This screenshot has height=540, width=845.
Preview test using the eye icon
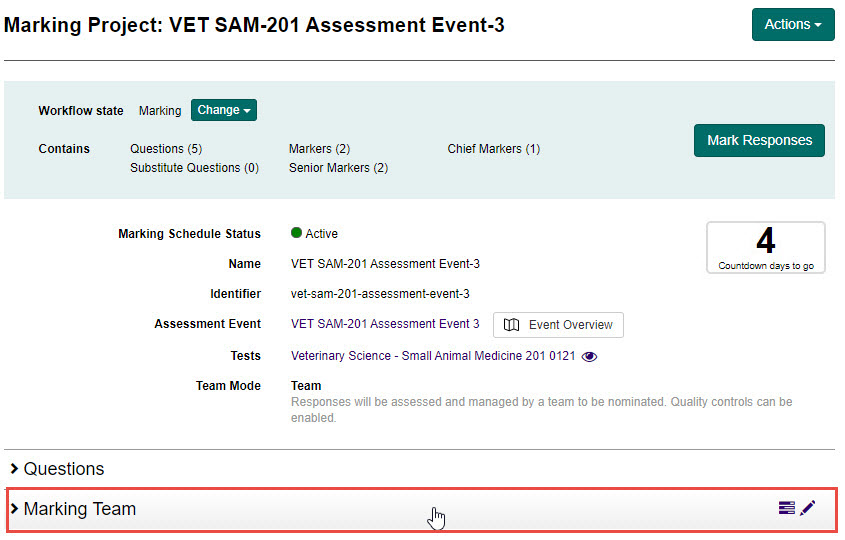[590, 356]
